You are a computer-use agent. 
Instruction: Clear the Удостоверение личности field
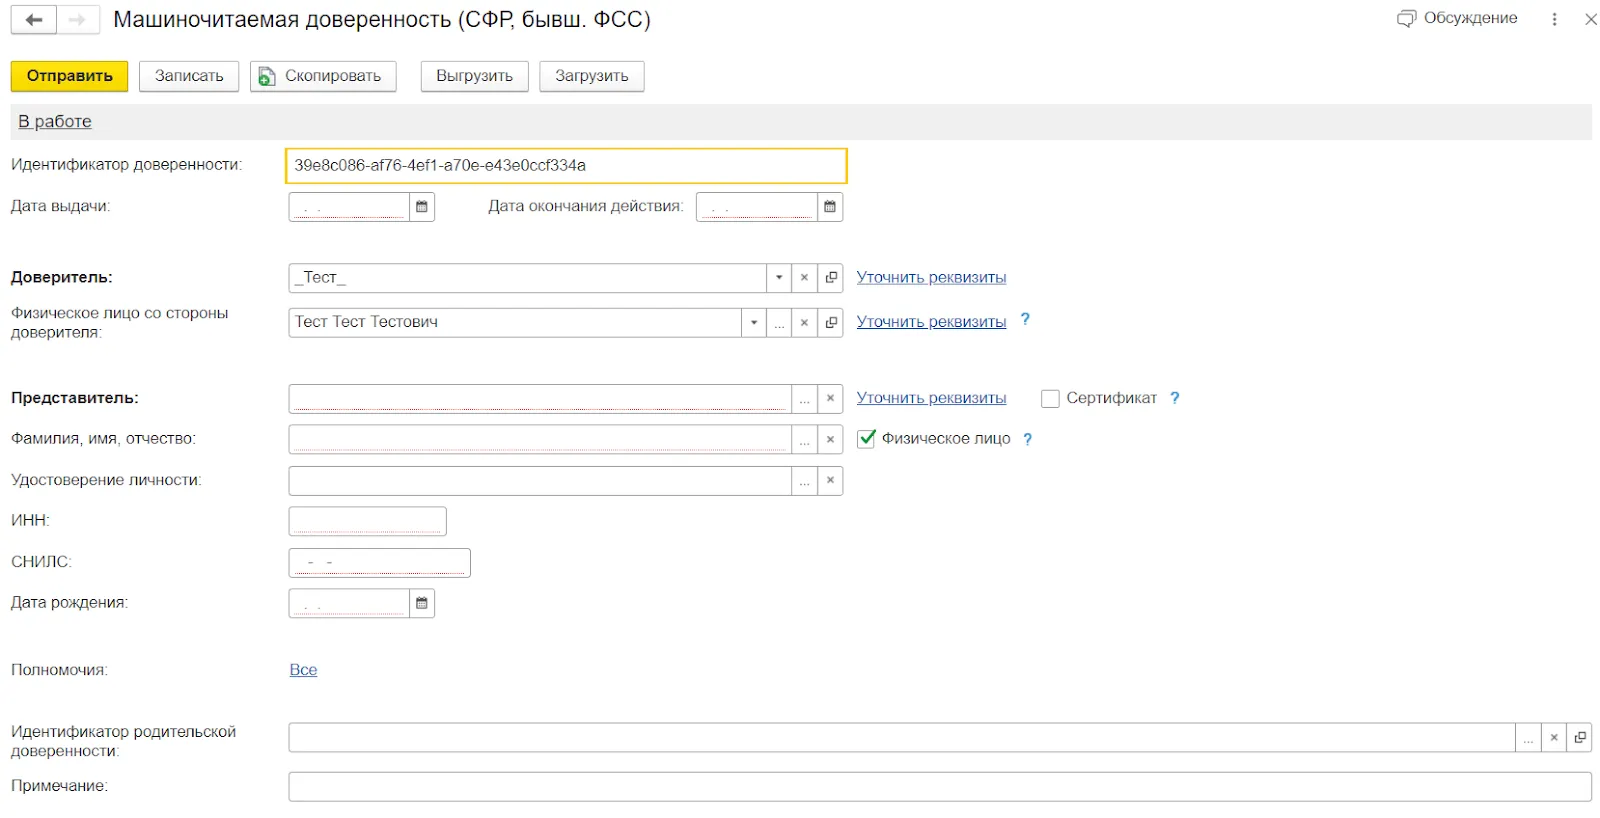point(830,481)
